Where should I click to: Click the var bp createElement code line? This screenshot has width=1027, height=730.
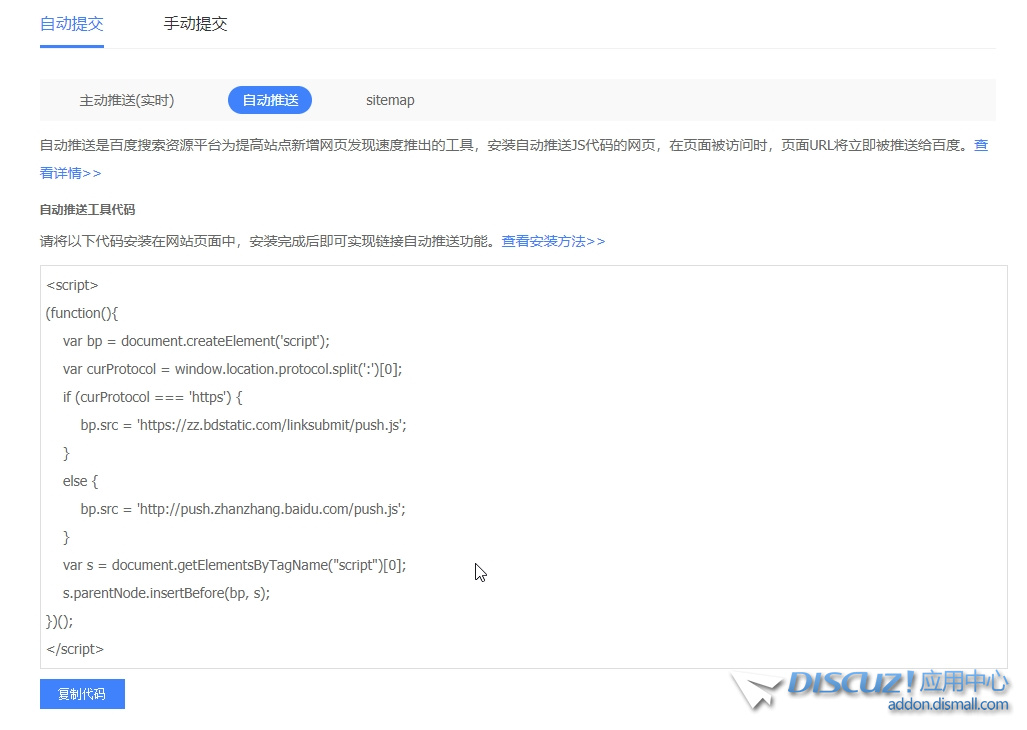pyautogui.click(x=196, y=341)
